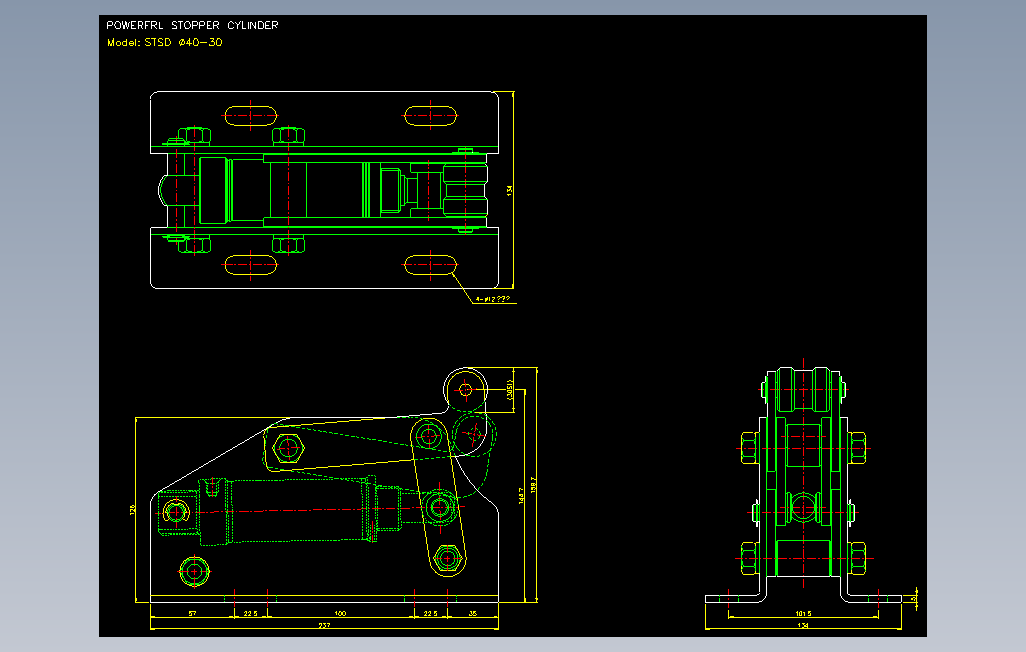Viewport: 1026px width, 652px height.
Task: Click the 57 horizontal dimension value
Action: pos(192,613)
